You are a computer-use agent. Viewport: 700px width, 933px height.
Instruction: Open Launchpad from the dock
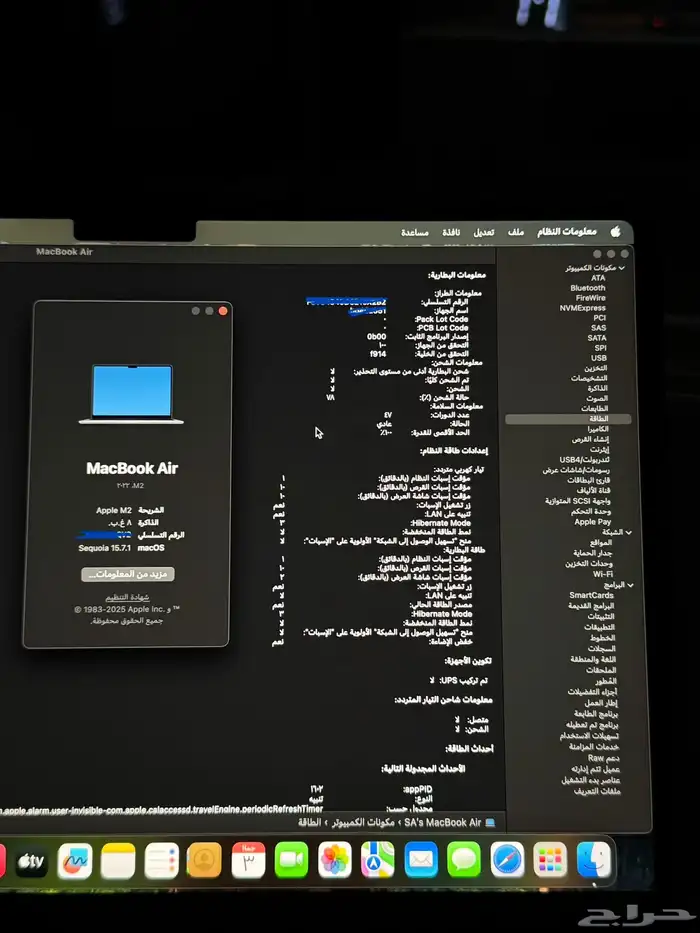pyautogui.click(x=550, y=859)
